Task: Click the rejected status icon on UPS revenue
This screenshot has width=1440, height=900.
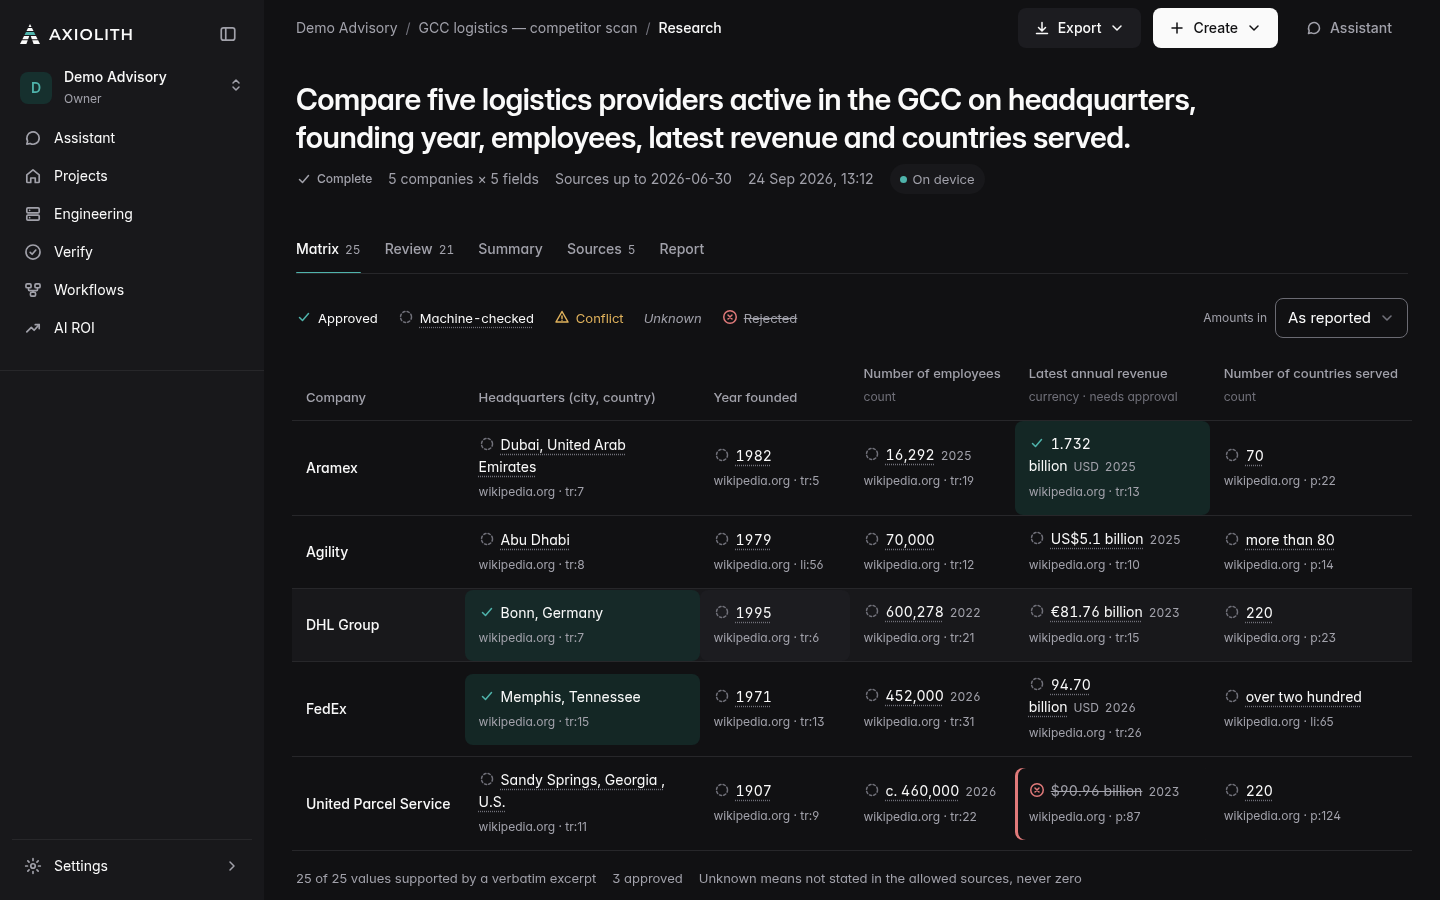Action: coord(1037,790)
